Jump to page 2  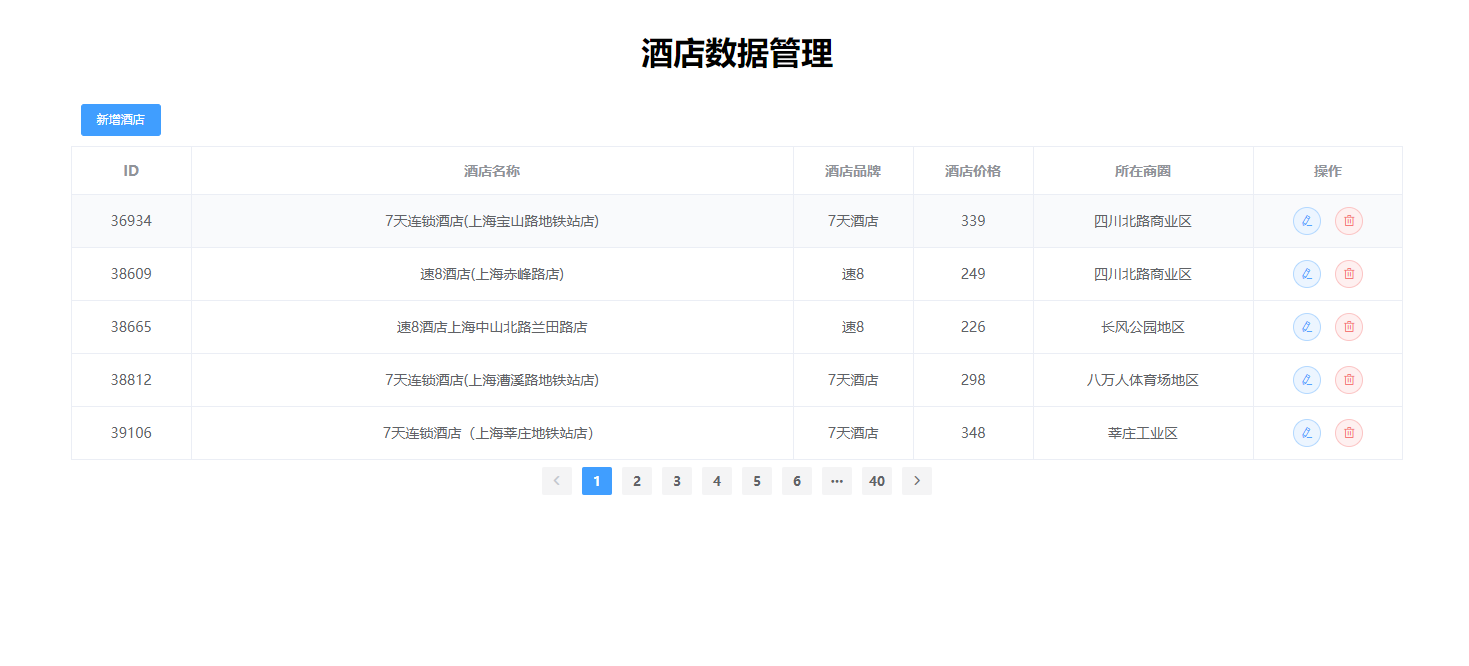(x=637, y=481)
